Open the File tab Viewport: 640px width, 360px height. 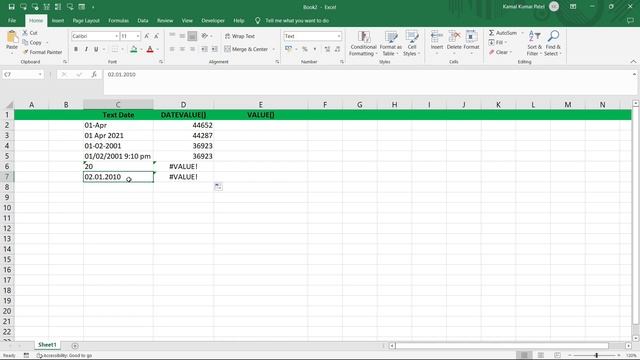tap(12, 20)
